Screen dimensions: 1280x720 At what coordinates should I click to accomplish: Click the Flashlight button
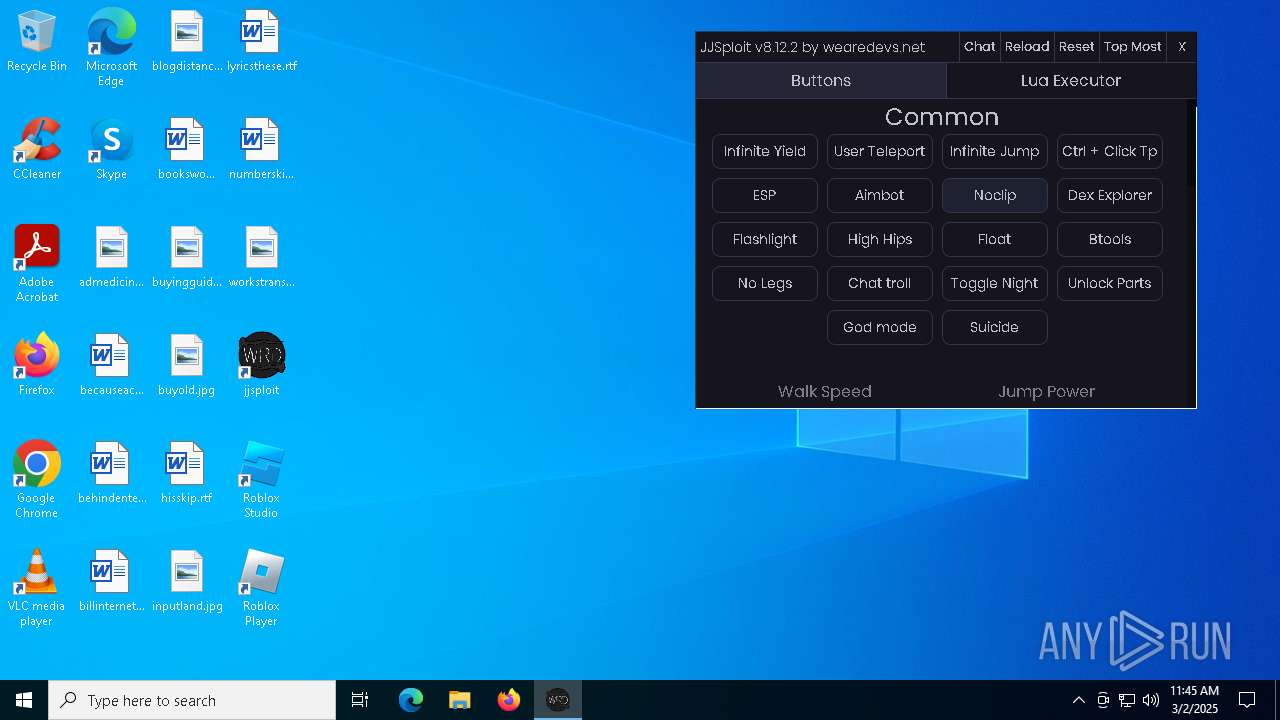[x=765, y=239]
